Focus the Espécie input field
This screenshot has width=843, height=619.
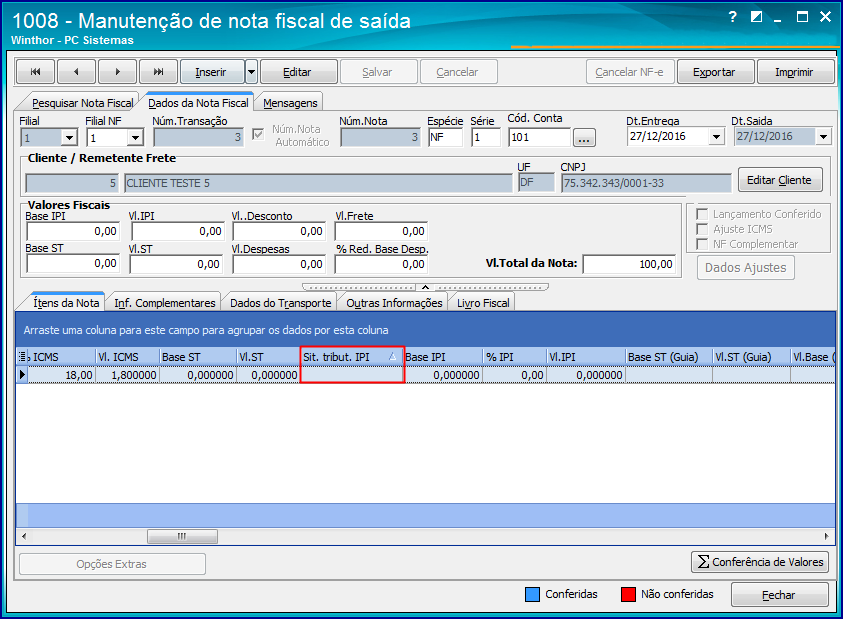[445, 137]
